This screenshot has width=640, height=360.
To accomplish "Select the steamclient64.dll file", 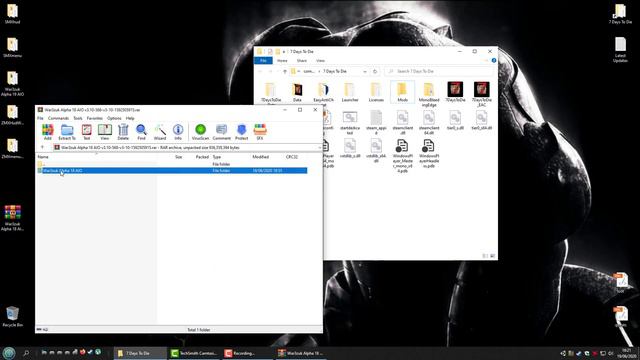I will [429, 123].
